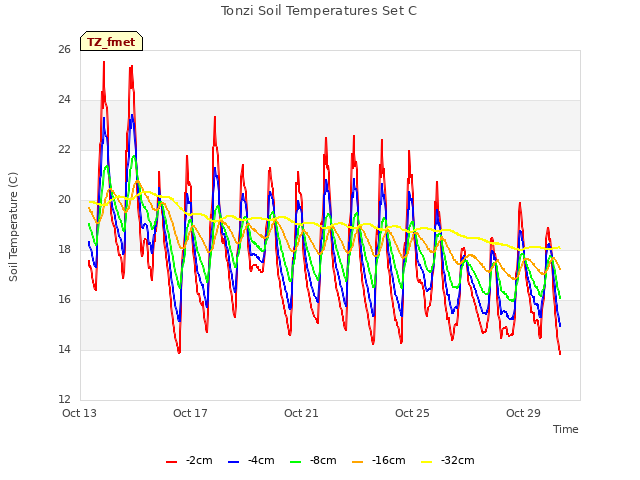
Task: Click the 26 y-axis tick label
Action: coord(64,50)
